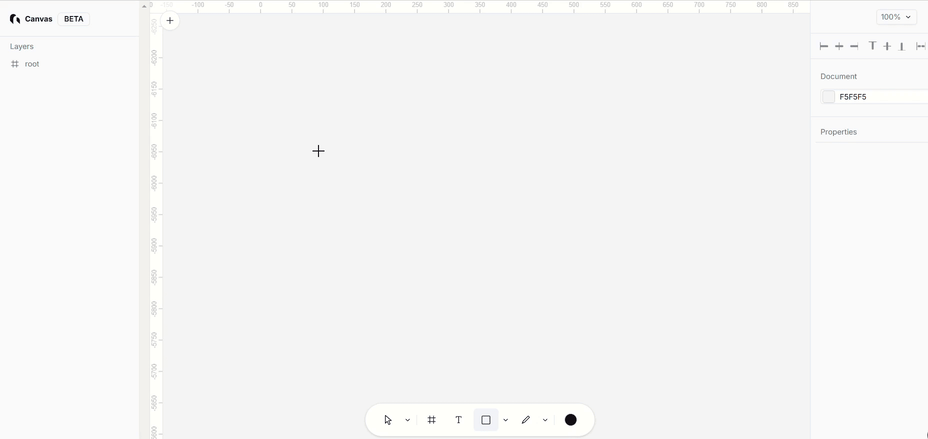
Task: Align selection to right edge
Action: point(854,46)
